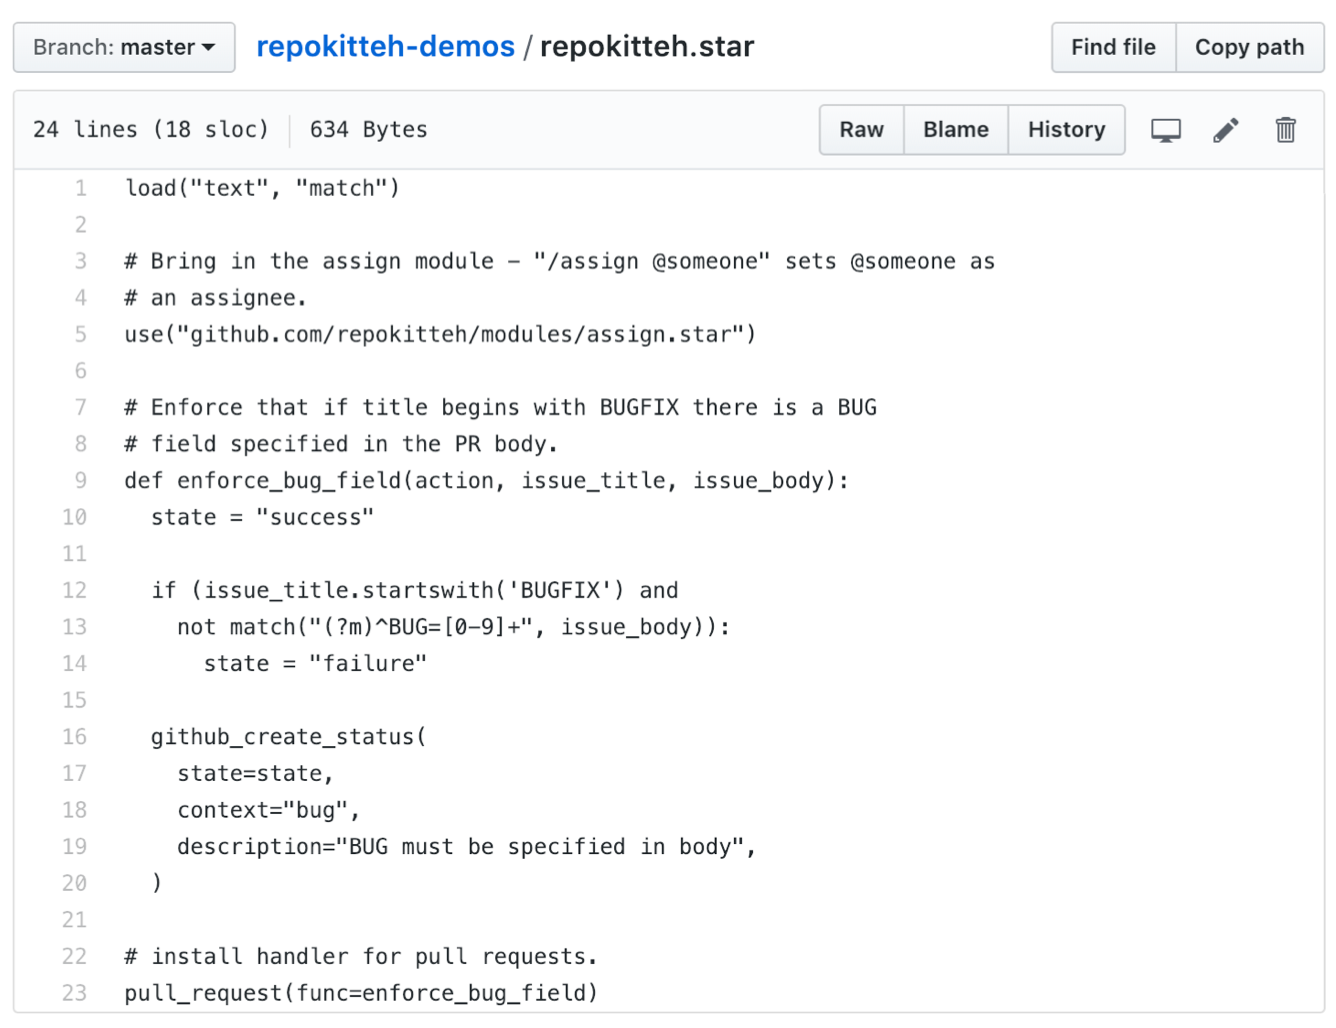Open file in GitHub Desktop icon

coord(1165,130)
